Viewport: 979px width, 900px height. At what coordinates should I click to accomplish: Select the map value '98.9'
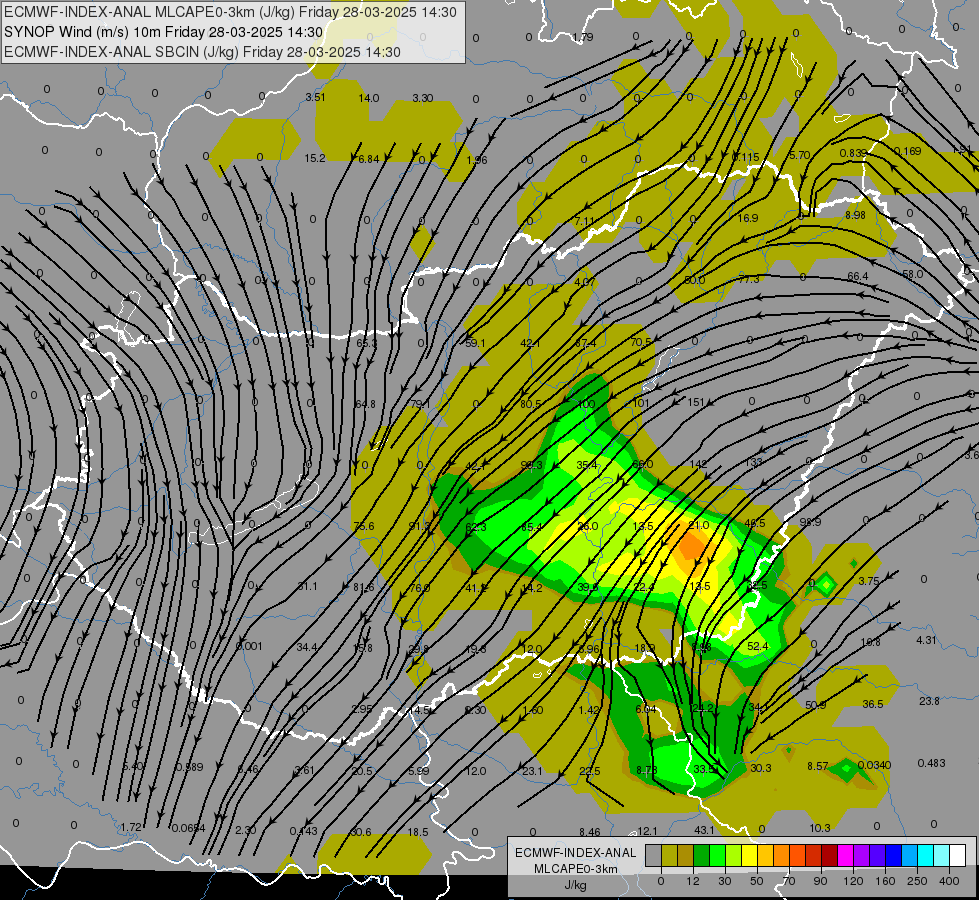tap(810, 522)
